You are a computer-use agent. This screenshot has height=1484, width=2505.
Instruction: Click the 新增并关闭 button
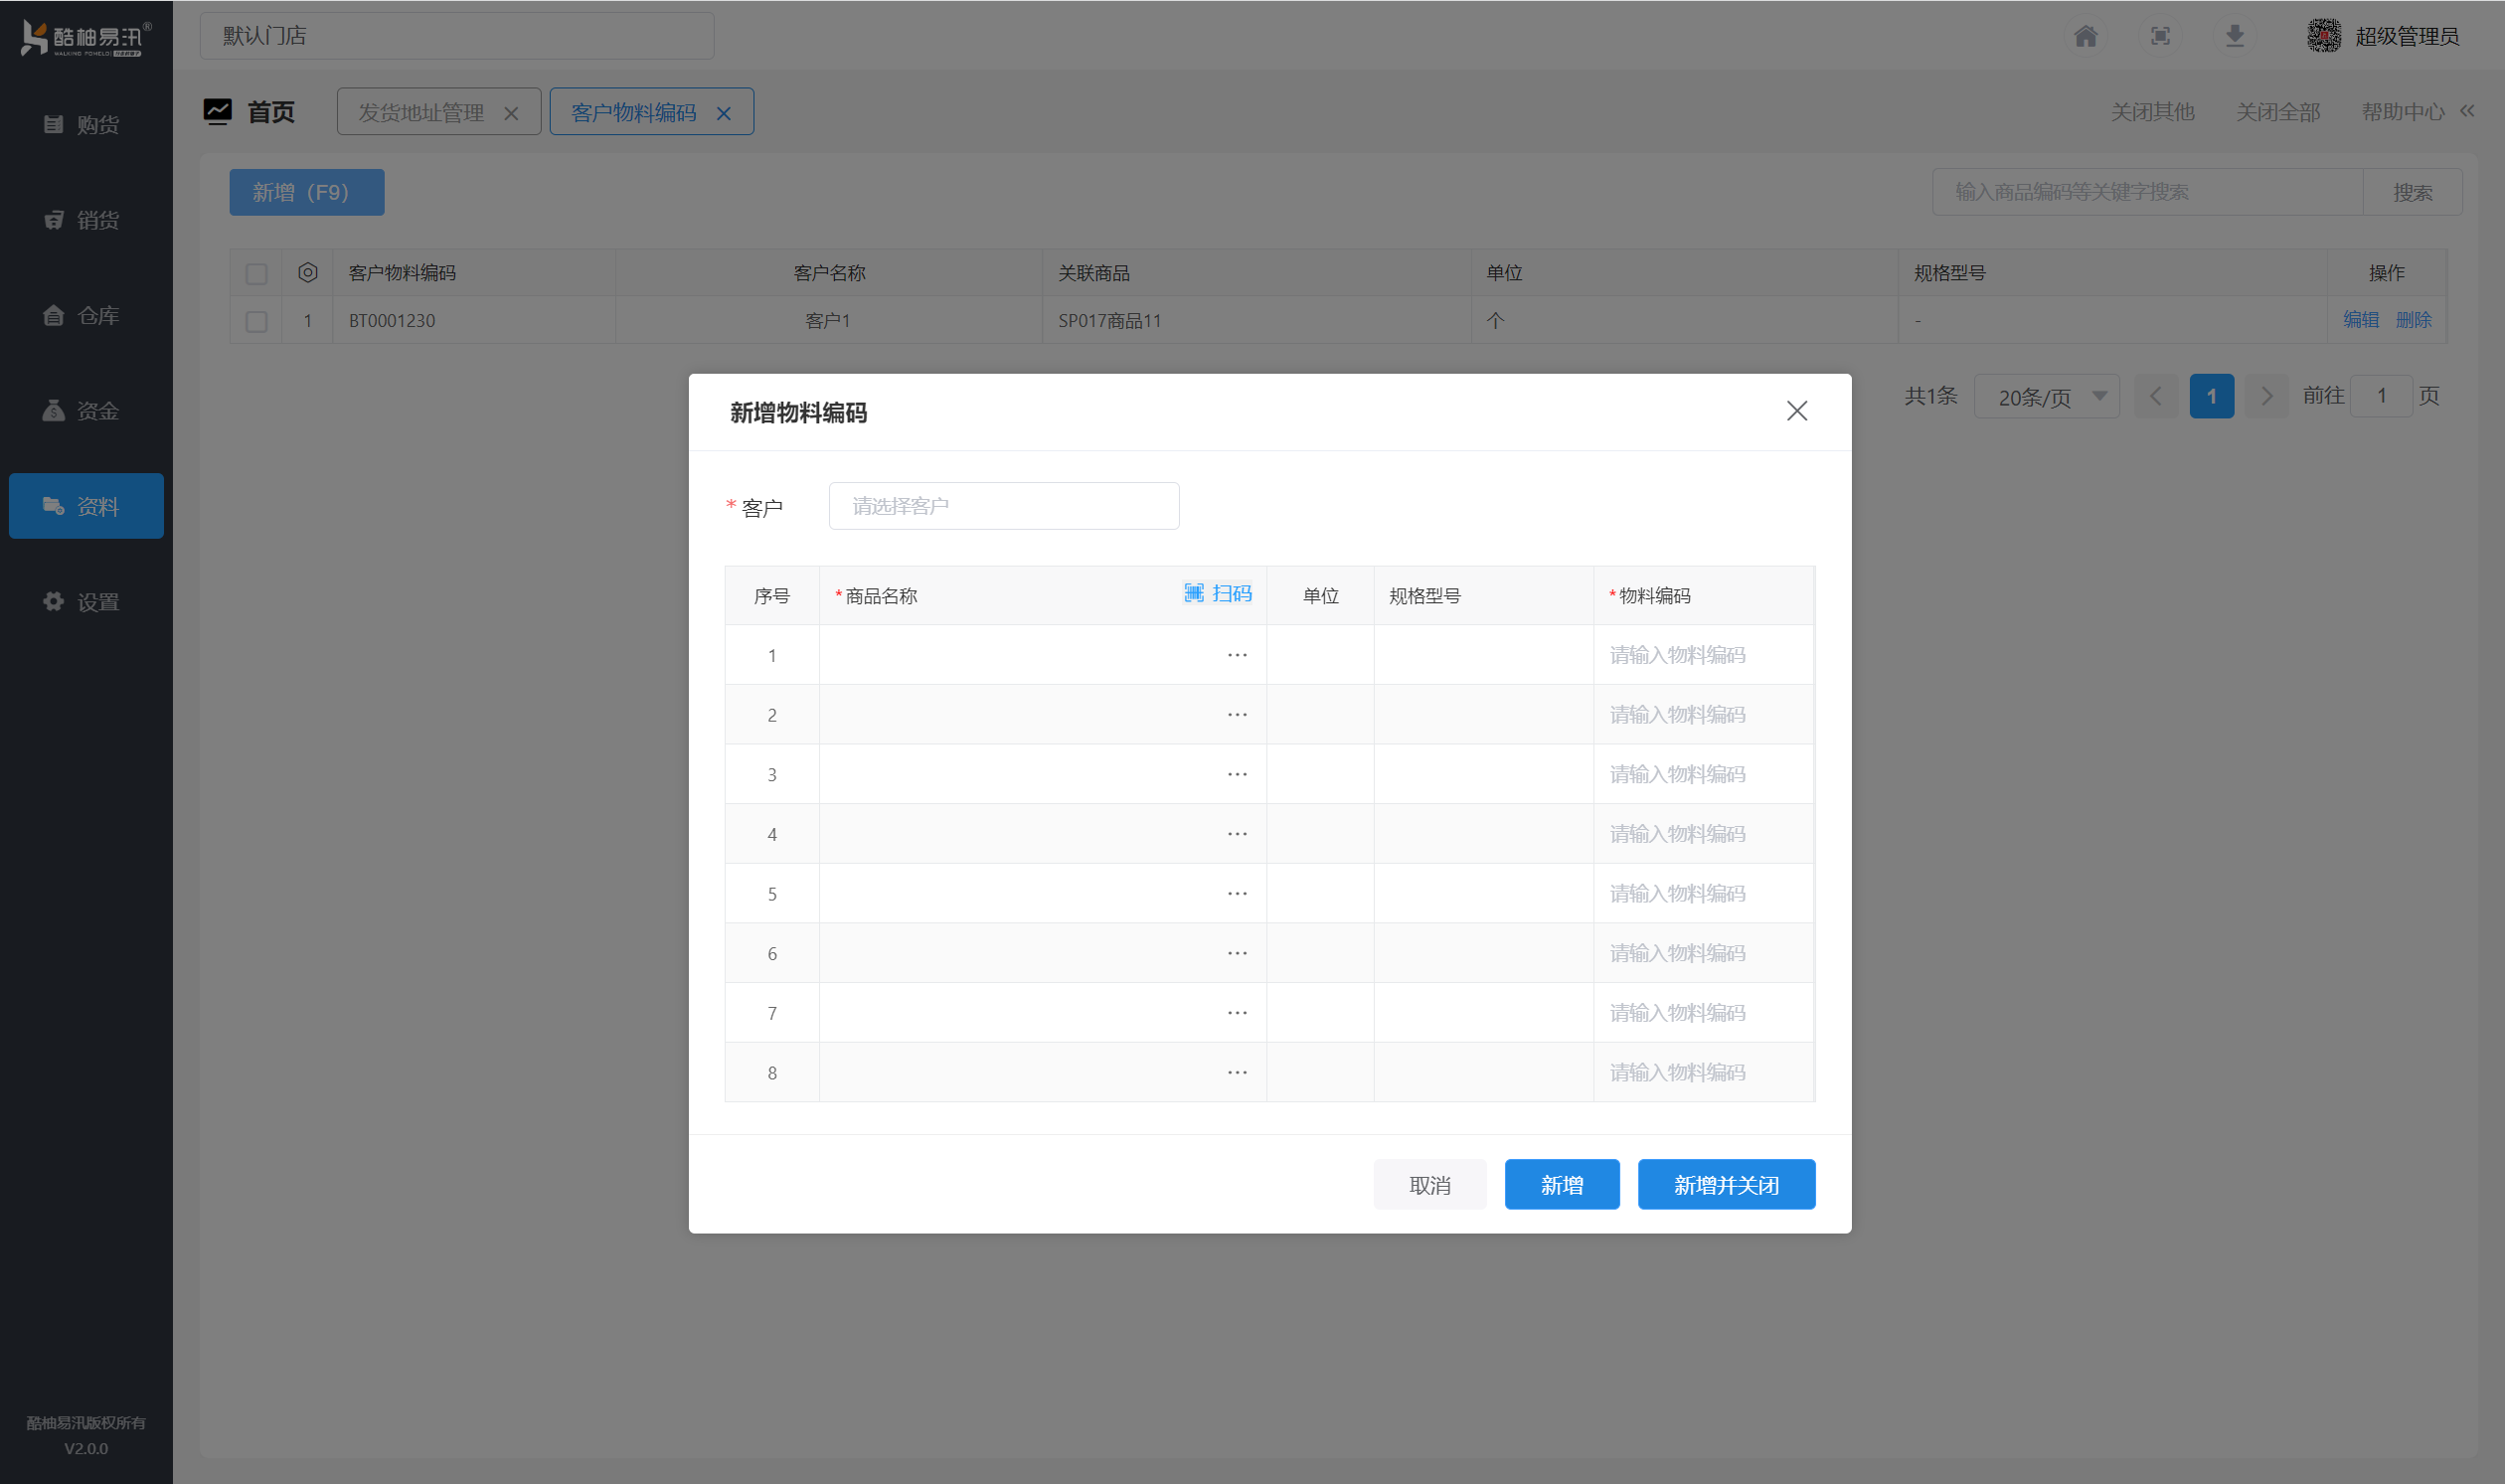pyautogui.click(x=1725, y=1185)
